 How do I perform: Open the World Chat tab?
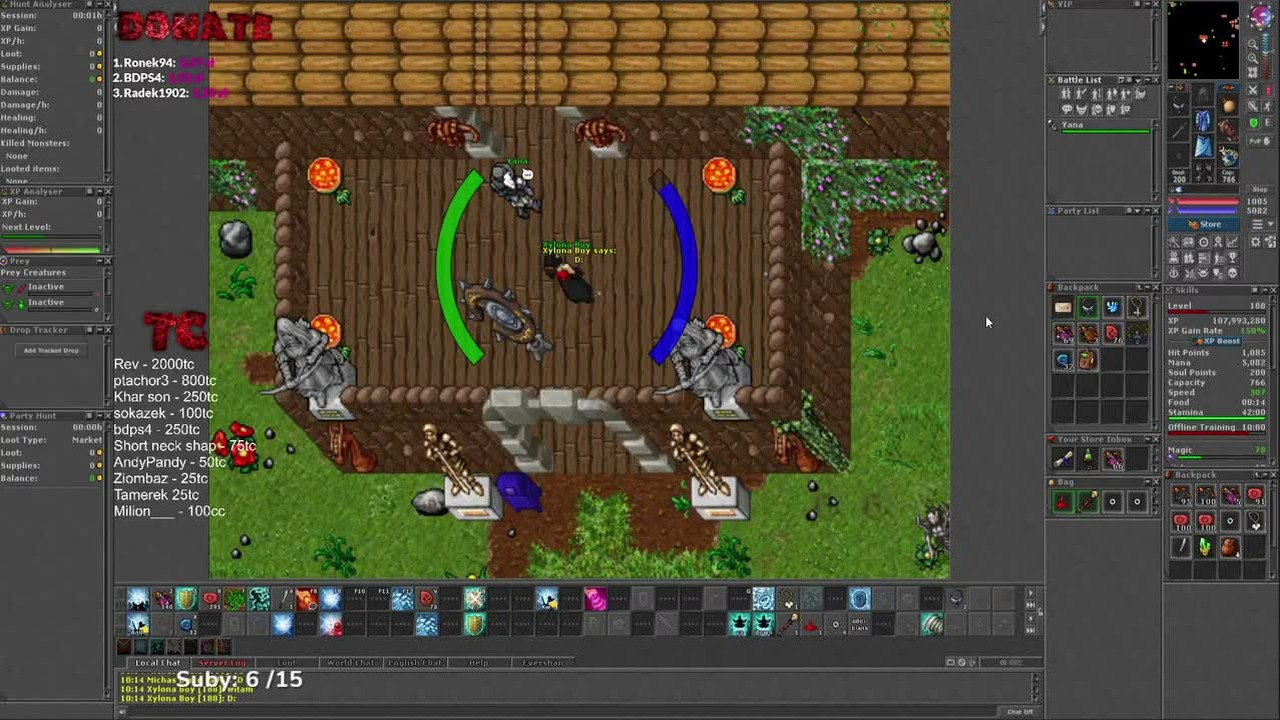[x=351, y=663]
